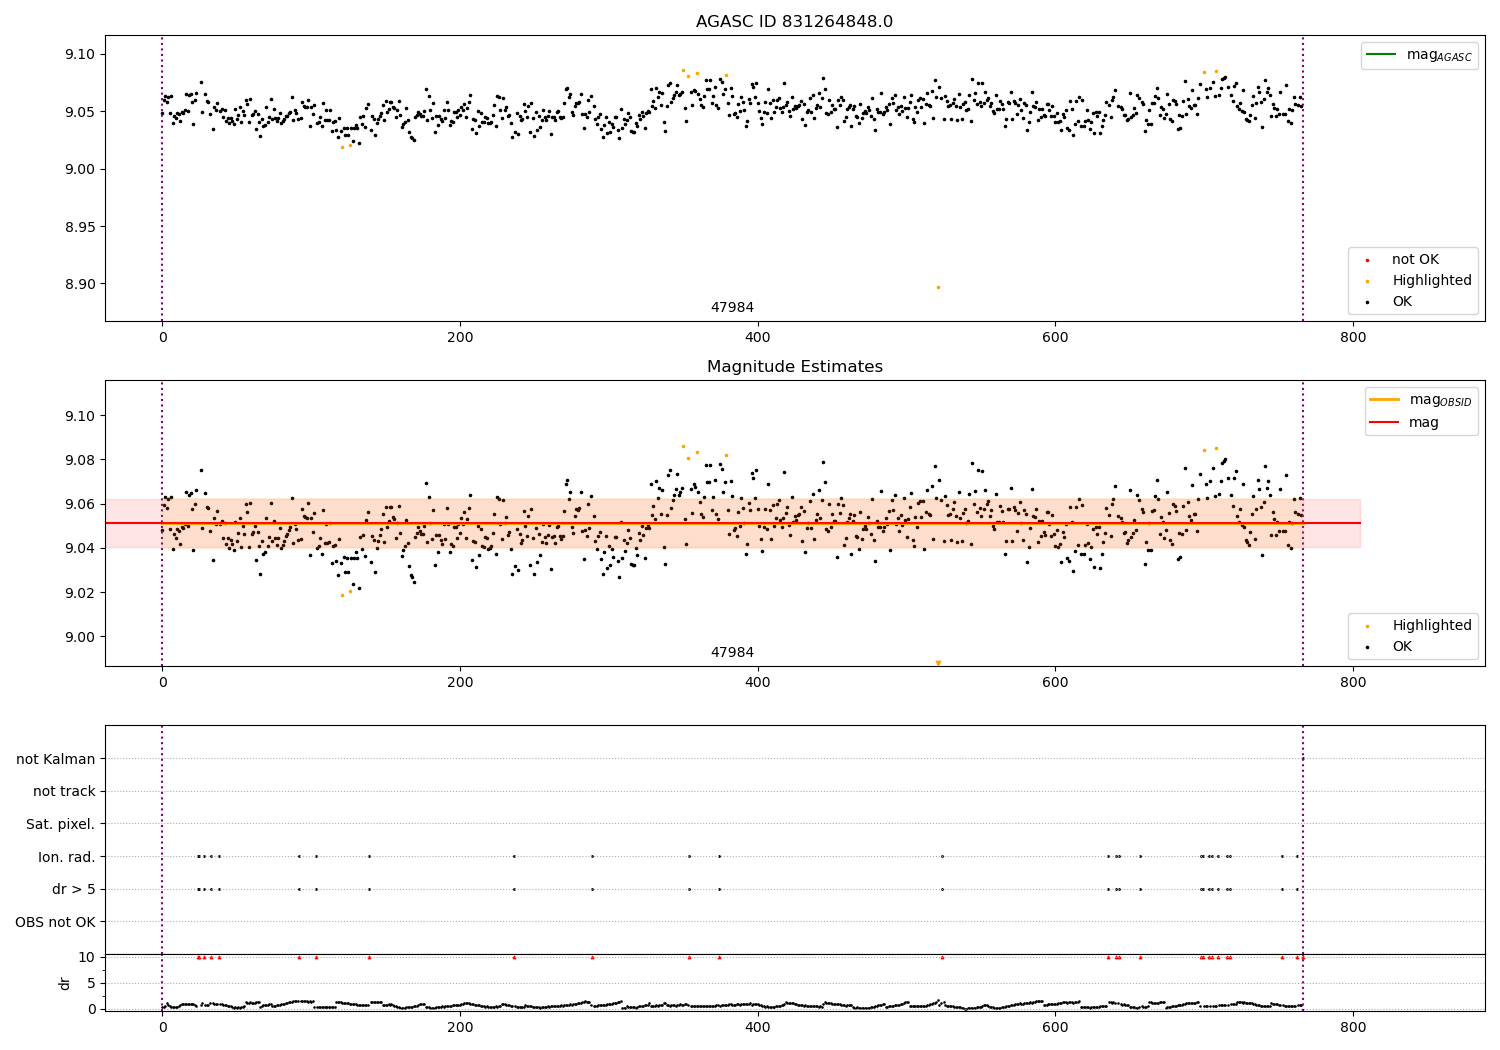1500x1050 pixels.
Task: Click the 'dr > 5' row label
Action: pos(74,889)
